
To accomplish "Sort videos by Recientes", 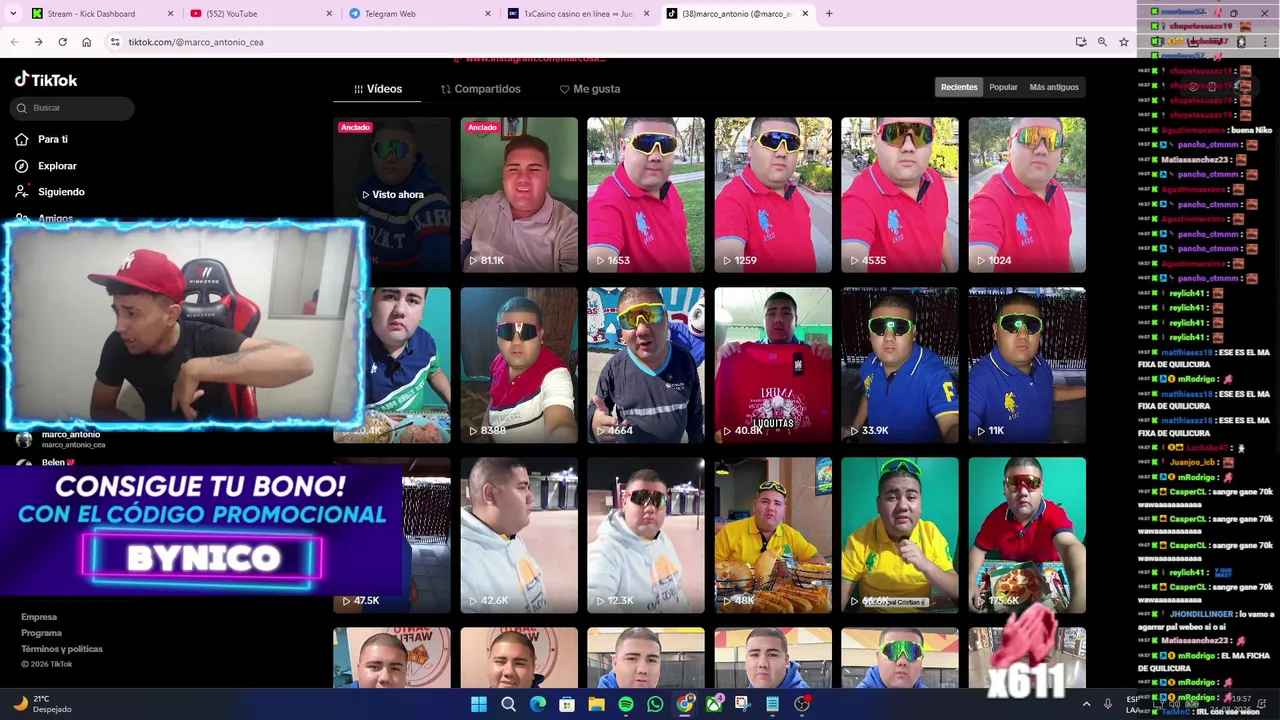I will click(x=959, y=87).
